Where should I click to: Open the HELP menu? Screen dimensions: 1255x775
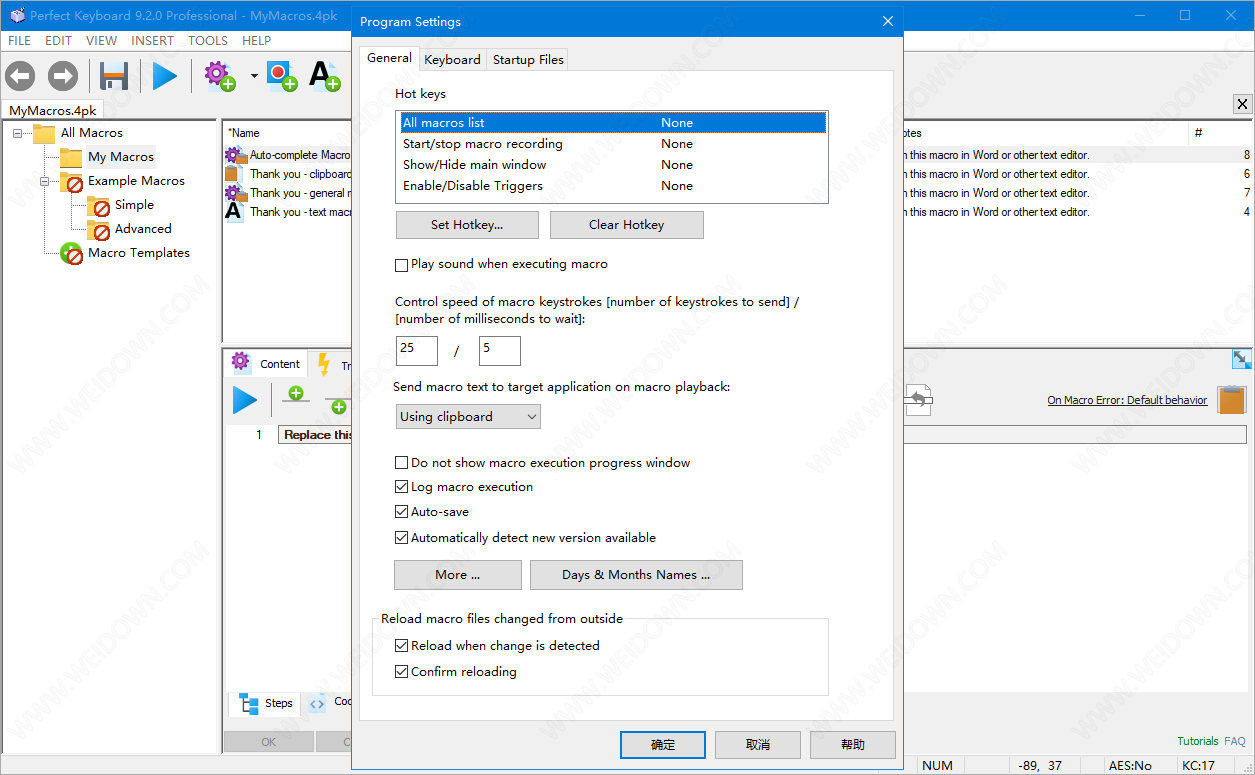[x=256, y=41]
